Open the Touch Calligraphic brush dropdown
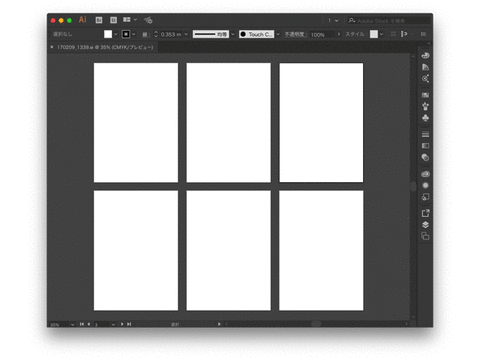Image resolution: width=480 pixels, height=360 pixels. point(278,34)
